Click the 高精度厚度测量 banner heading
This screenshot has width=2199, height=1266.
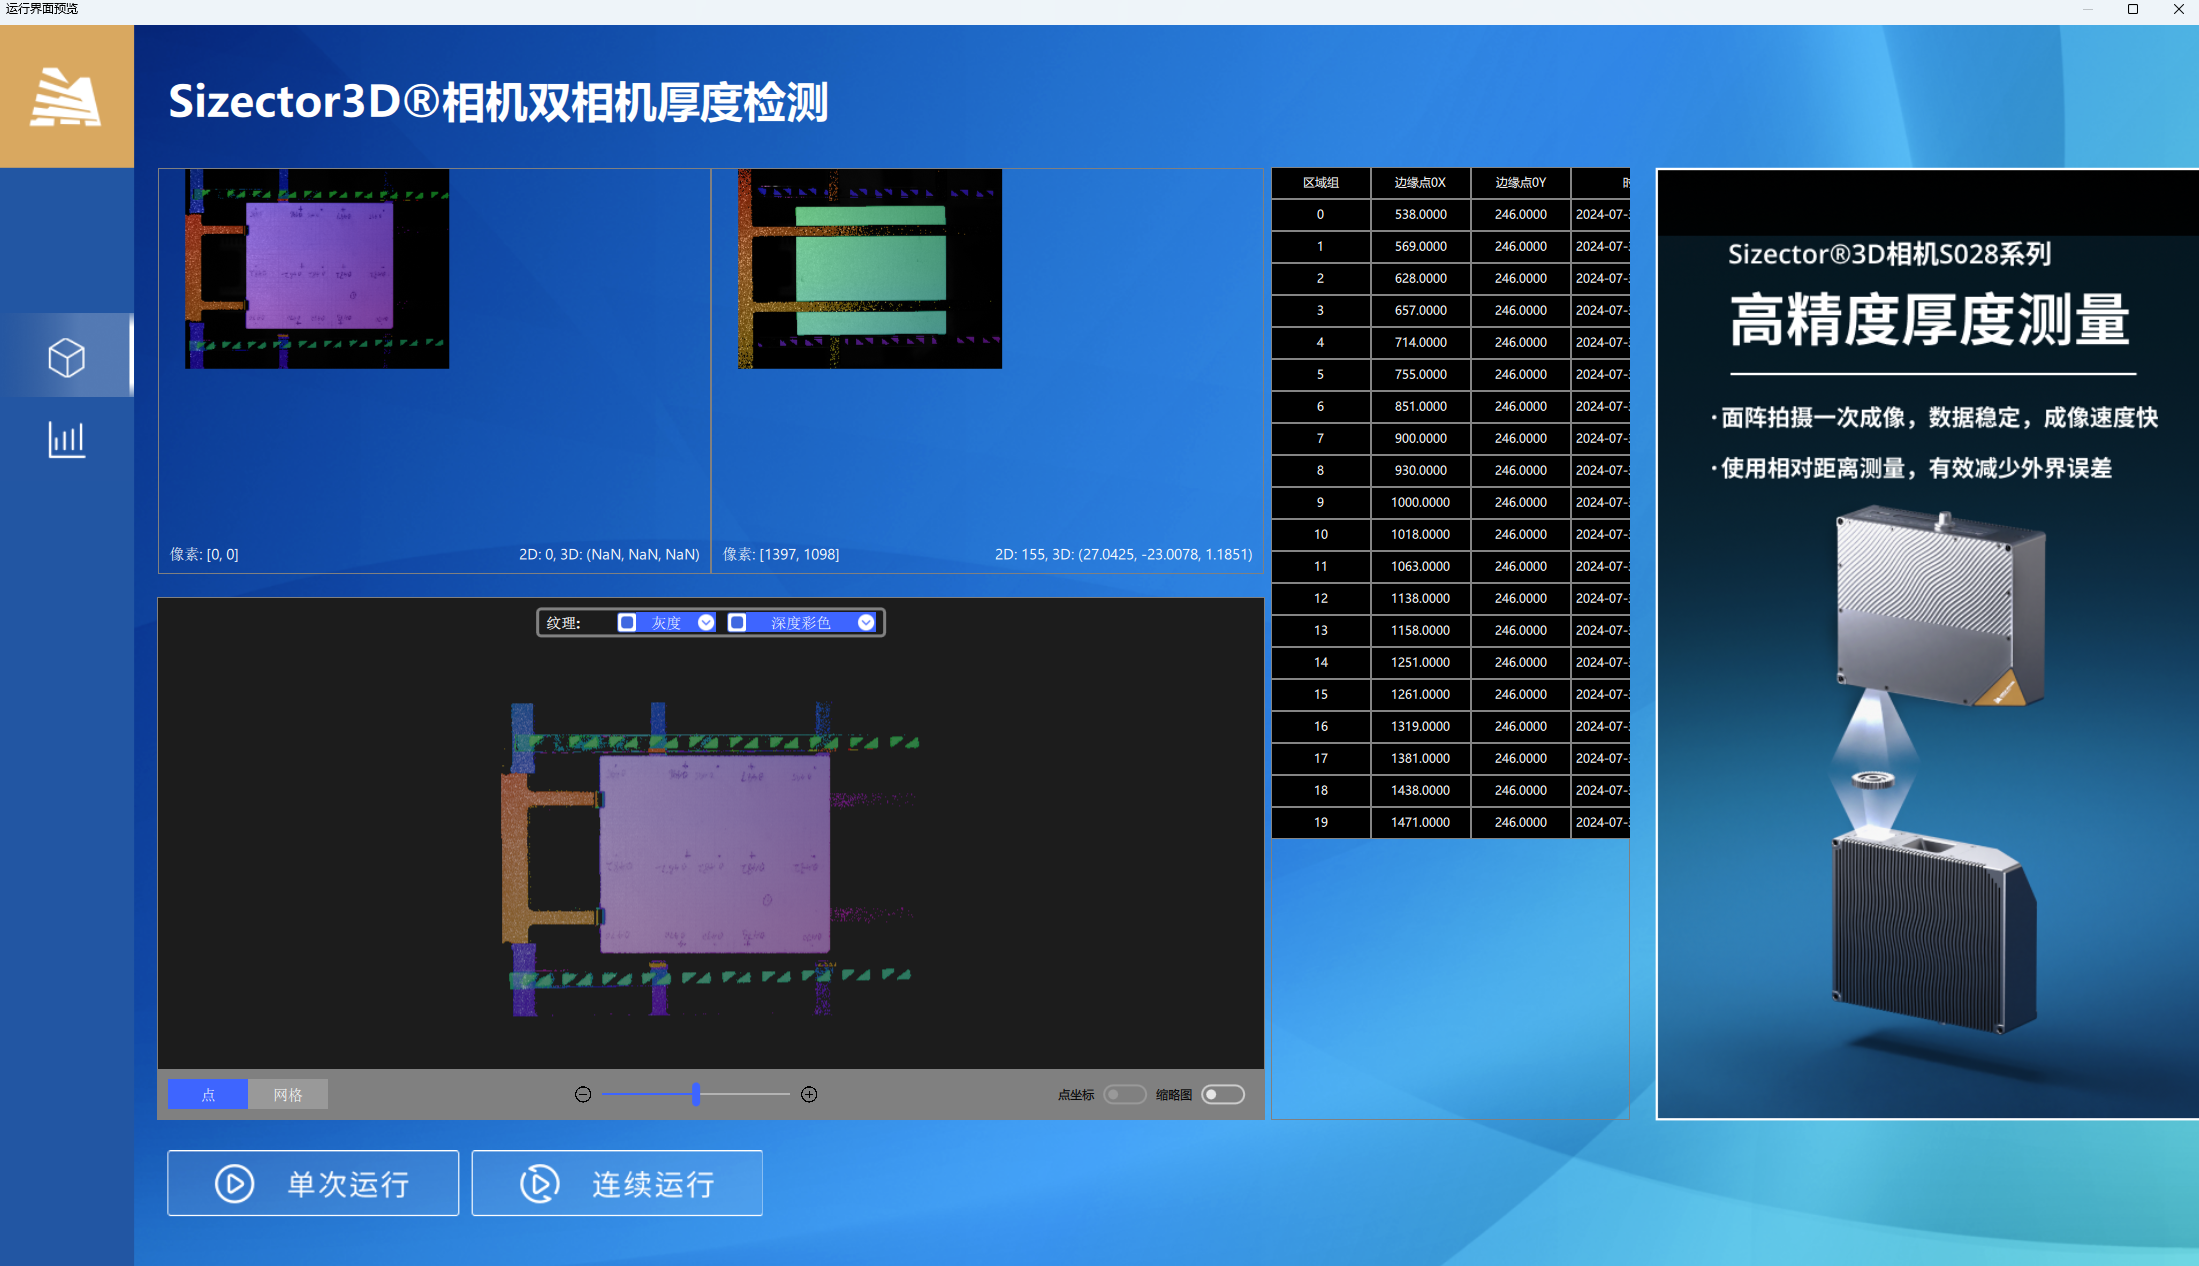(x=1930, y=320)
